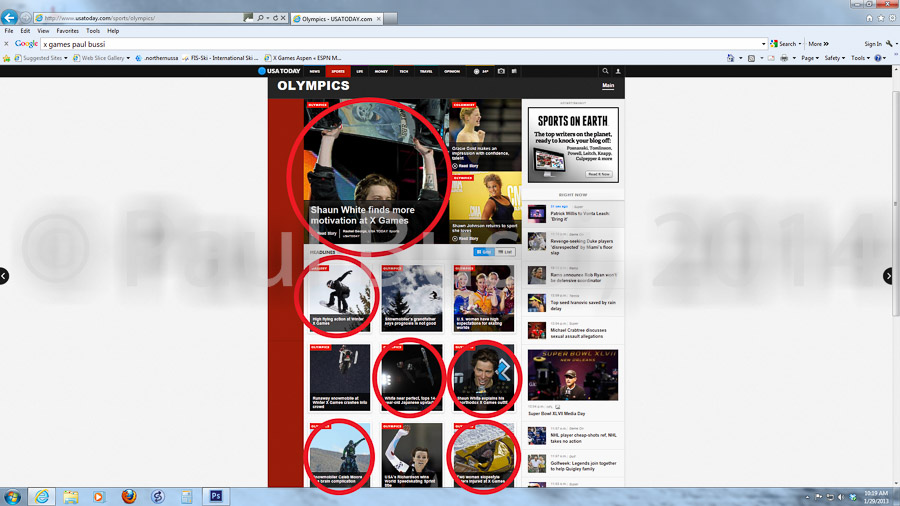This screenshot has height=506, width=900.
Task: Open the Windows Start button
Action: click(x=13, y=496)
